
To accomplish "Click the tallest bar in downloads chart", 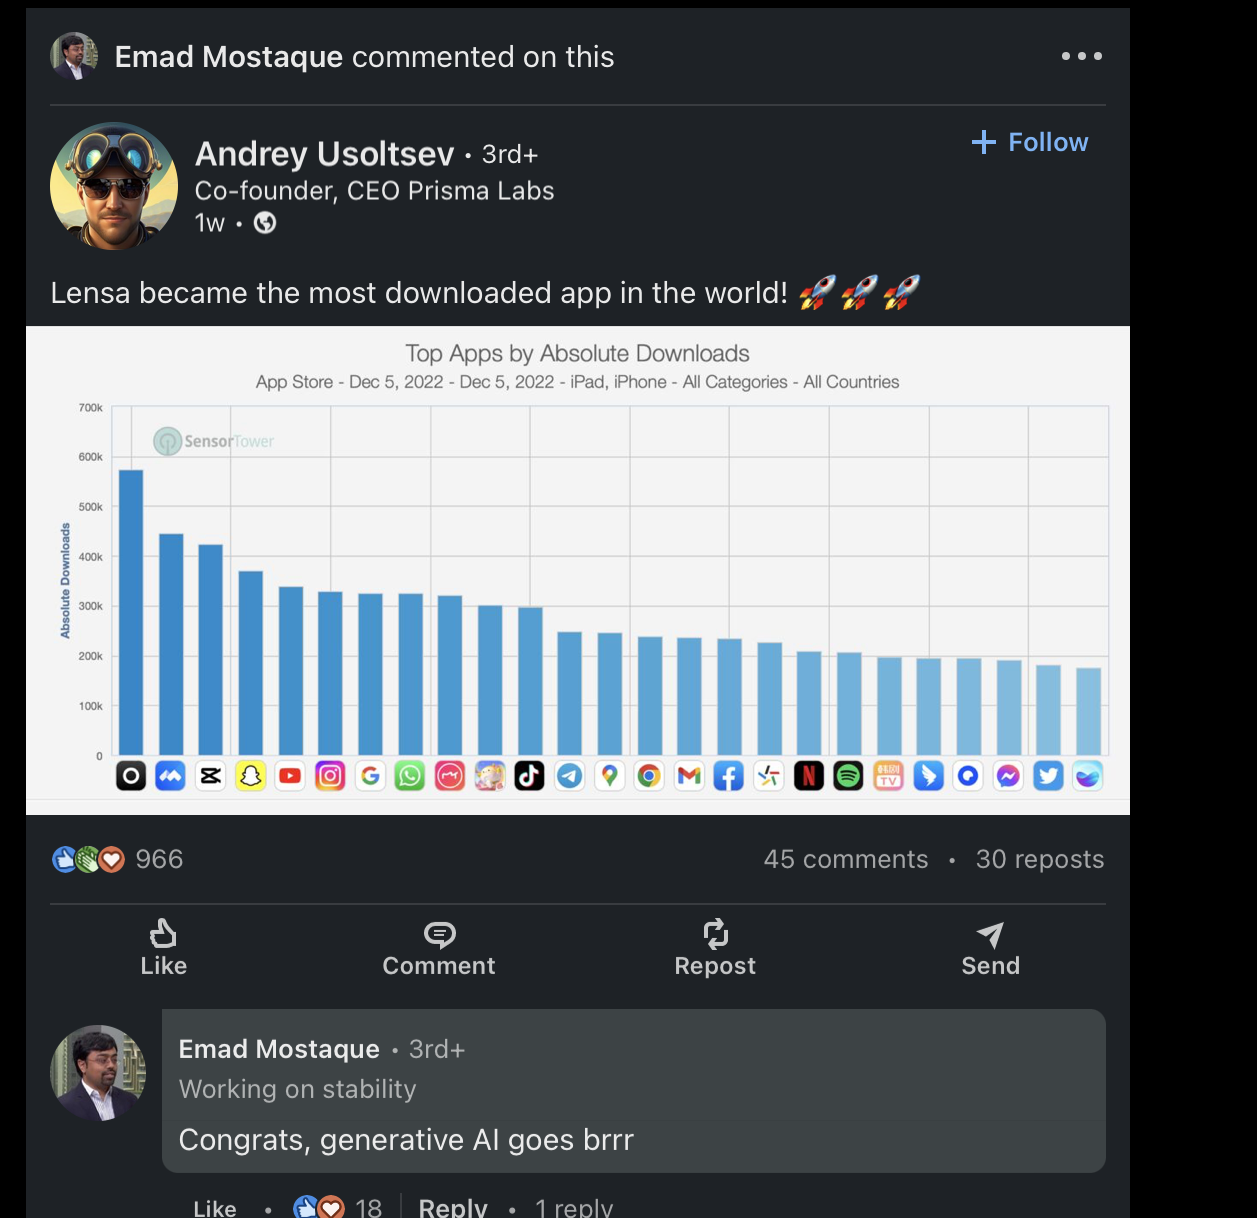I will (131, 612).
